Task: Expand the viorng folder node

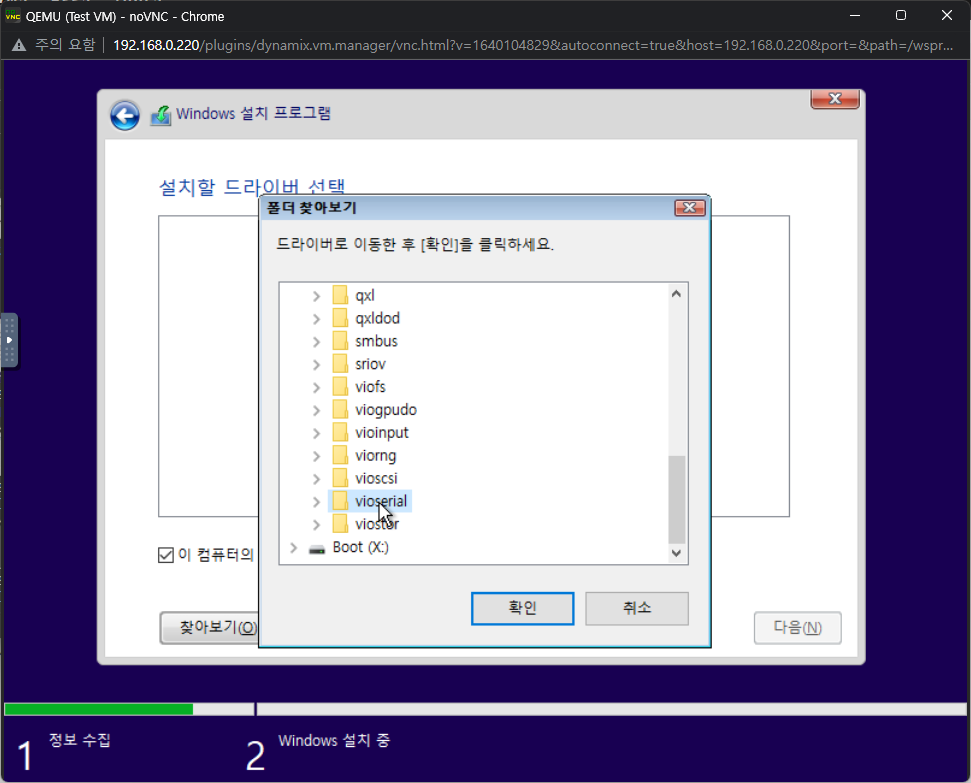Action: [x=316, y=457]
